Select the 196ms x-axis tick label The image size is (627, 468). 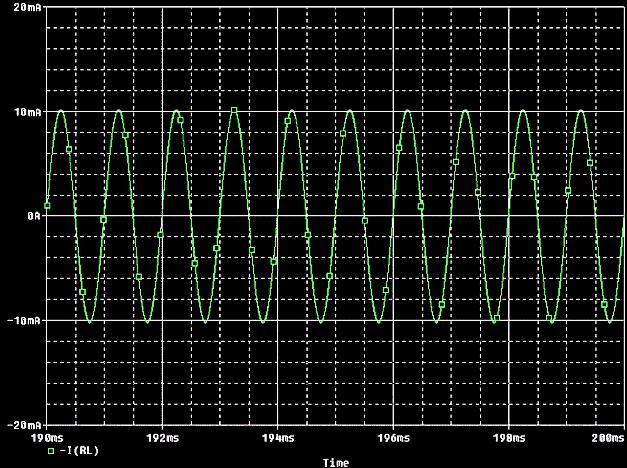click(x=394, y=438)
